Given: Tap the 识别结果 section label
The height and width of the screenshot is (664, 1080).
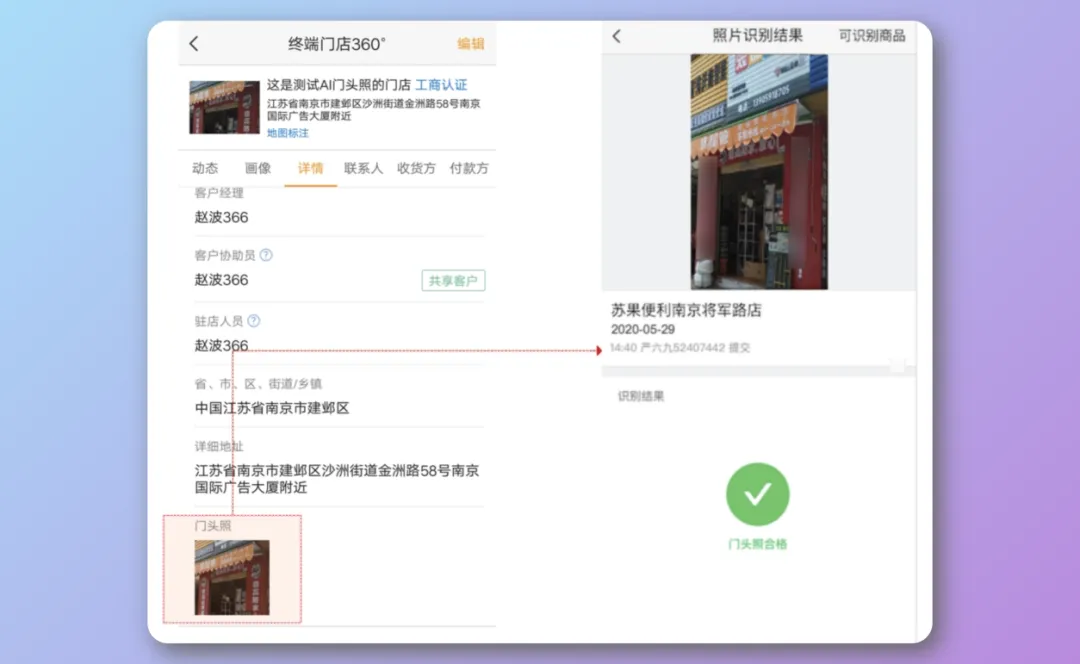Looking at the screenshot, I should point(641,396).
